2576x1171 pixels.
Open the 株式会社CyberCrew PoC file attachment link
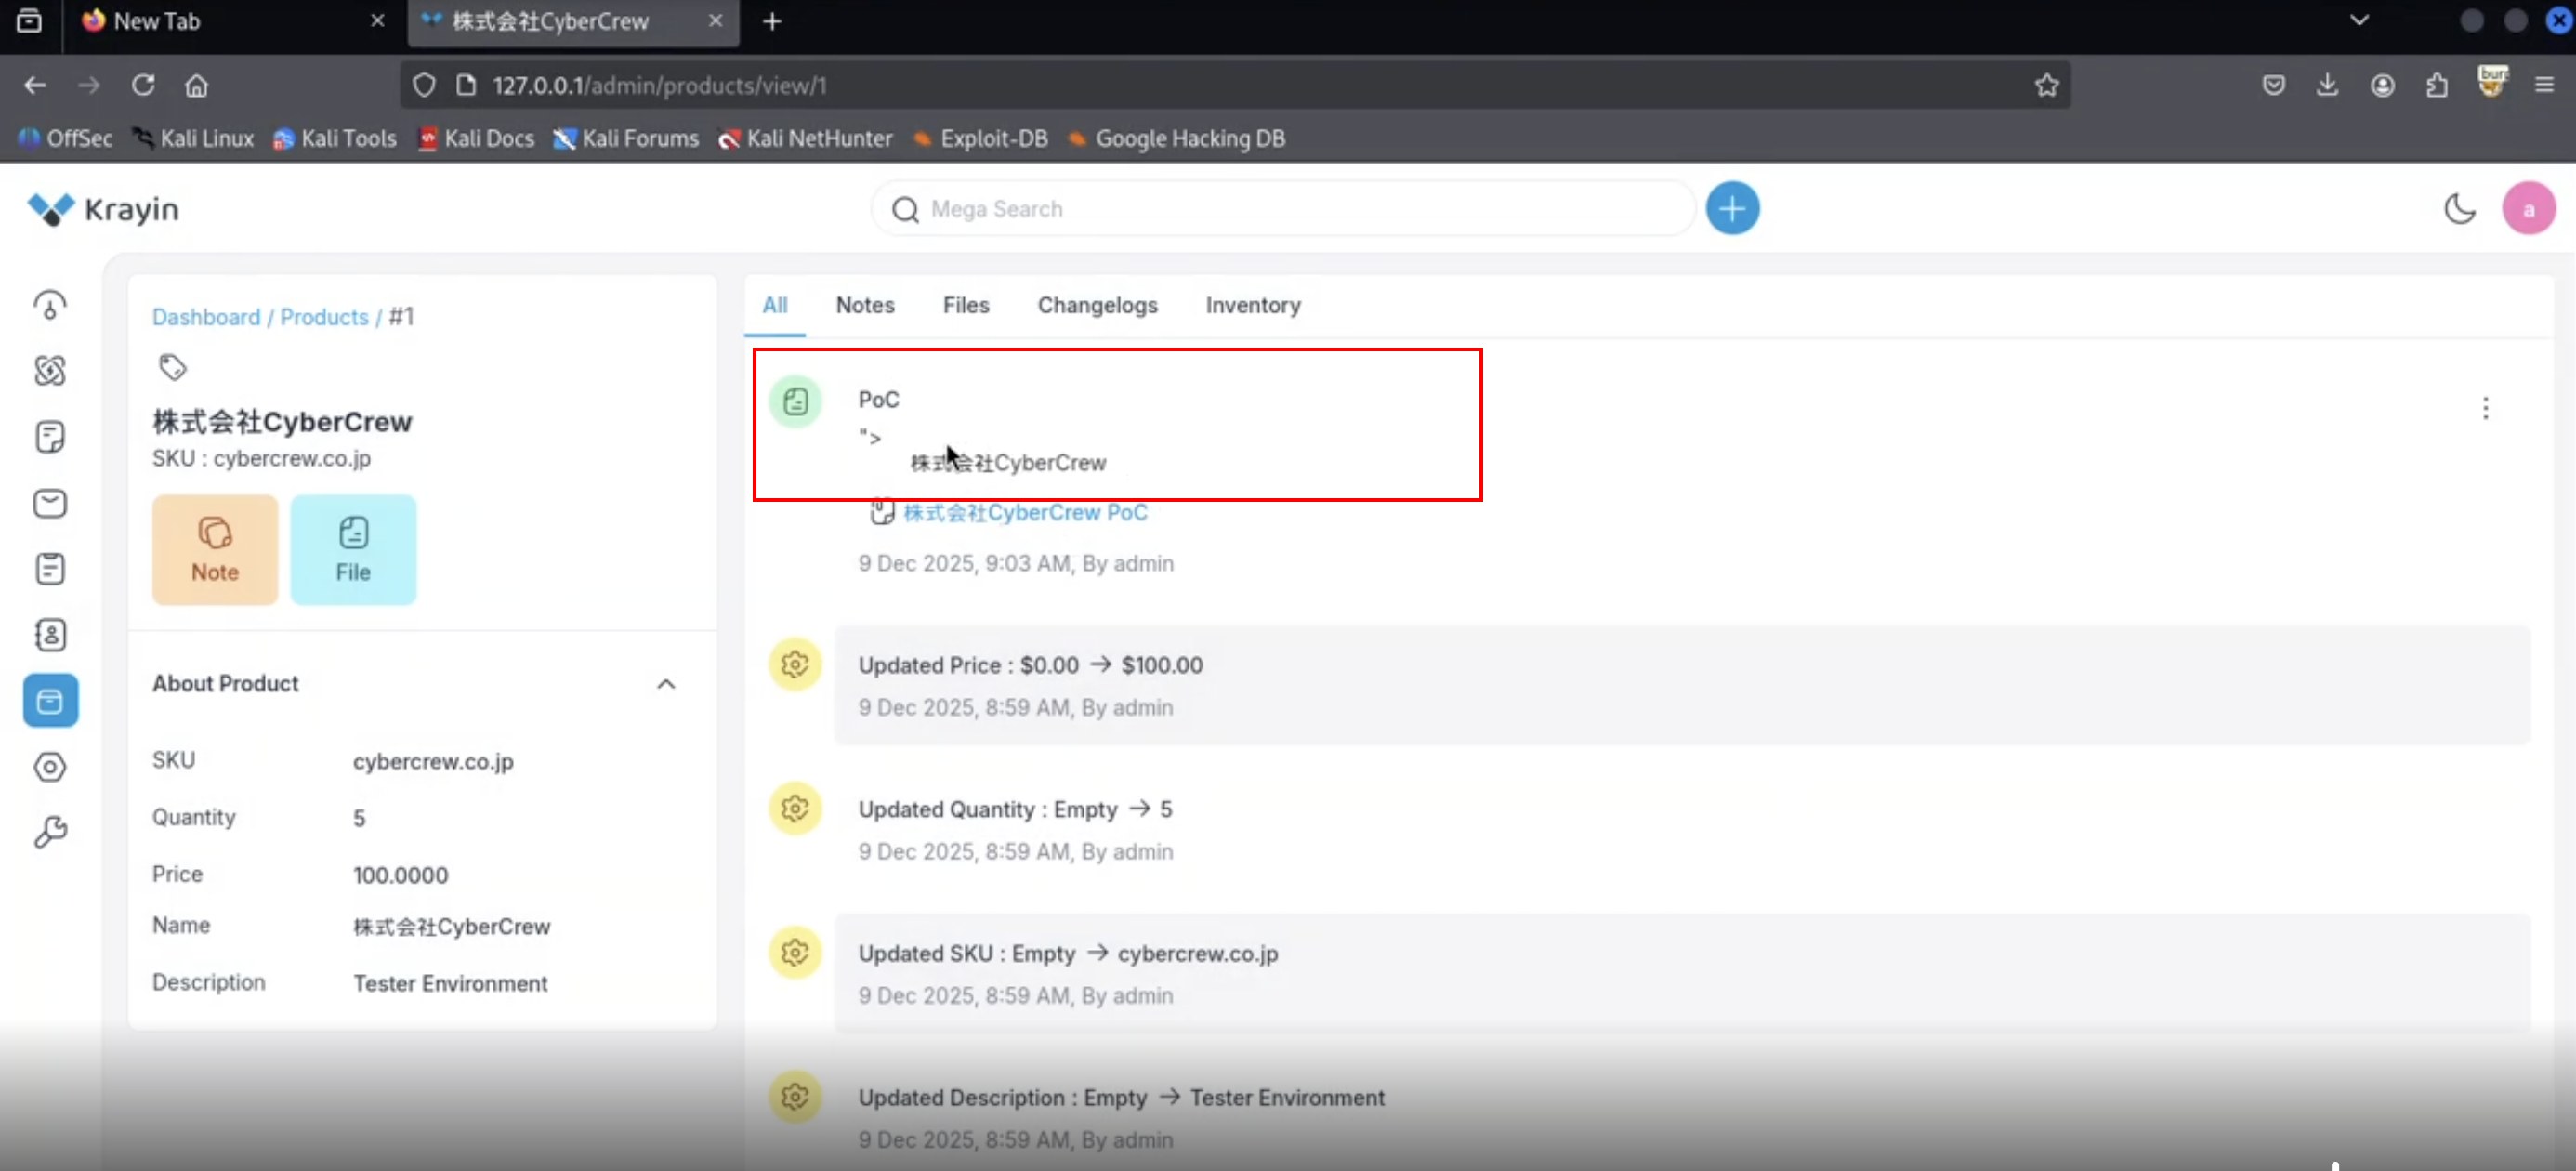1025,512
